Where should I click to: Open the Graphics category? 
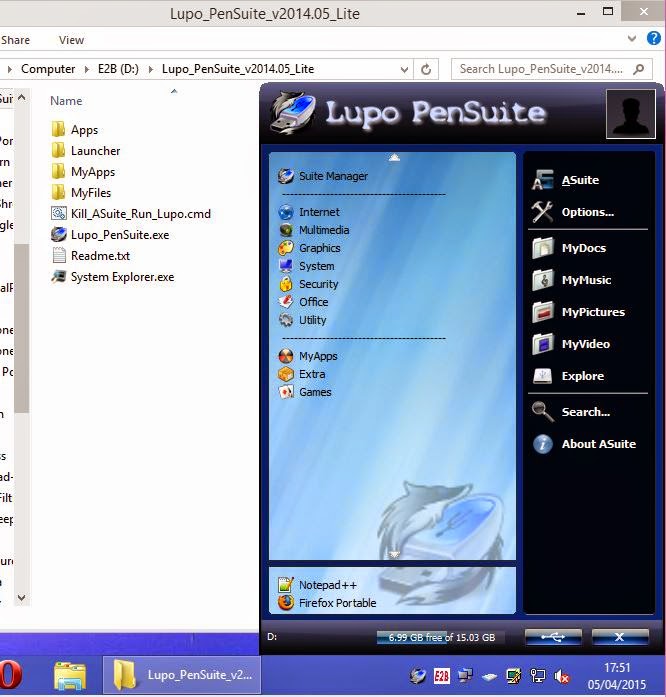coord(309,248)
